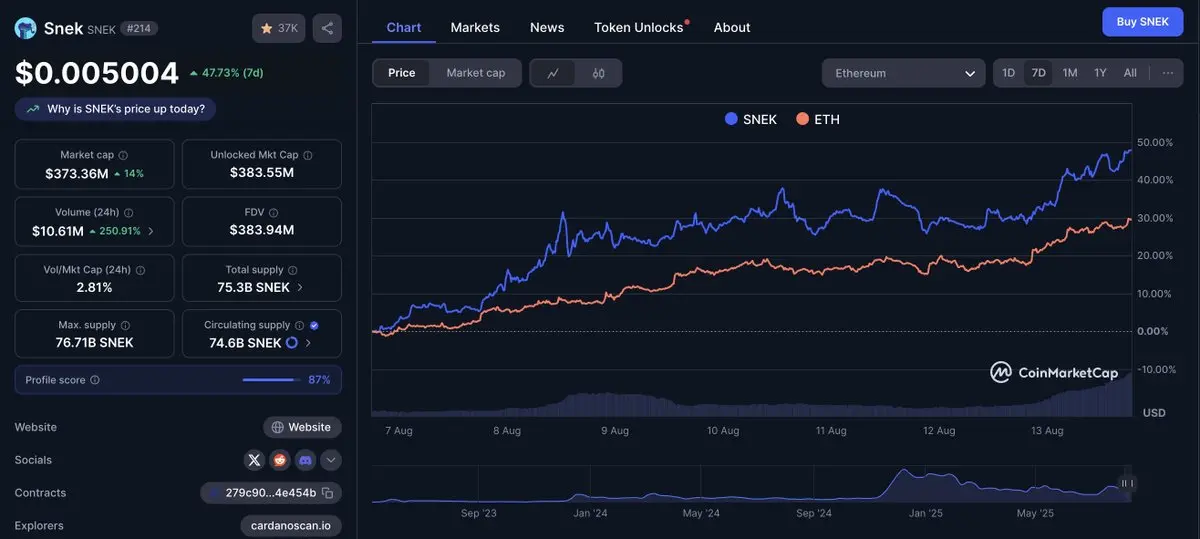The image size is (1200, 539).
Task: Click the contract address 279c90...4e454b
Action: click(x=270, y=493)
